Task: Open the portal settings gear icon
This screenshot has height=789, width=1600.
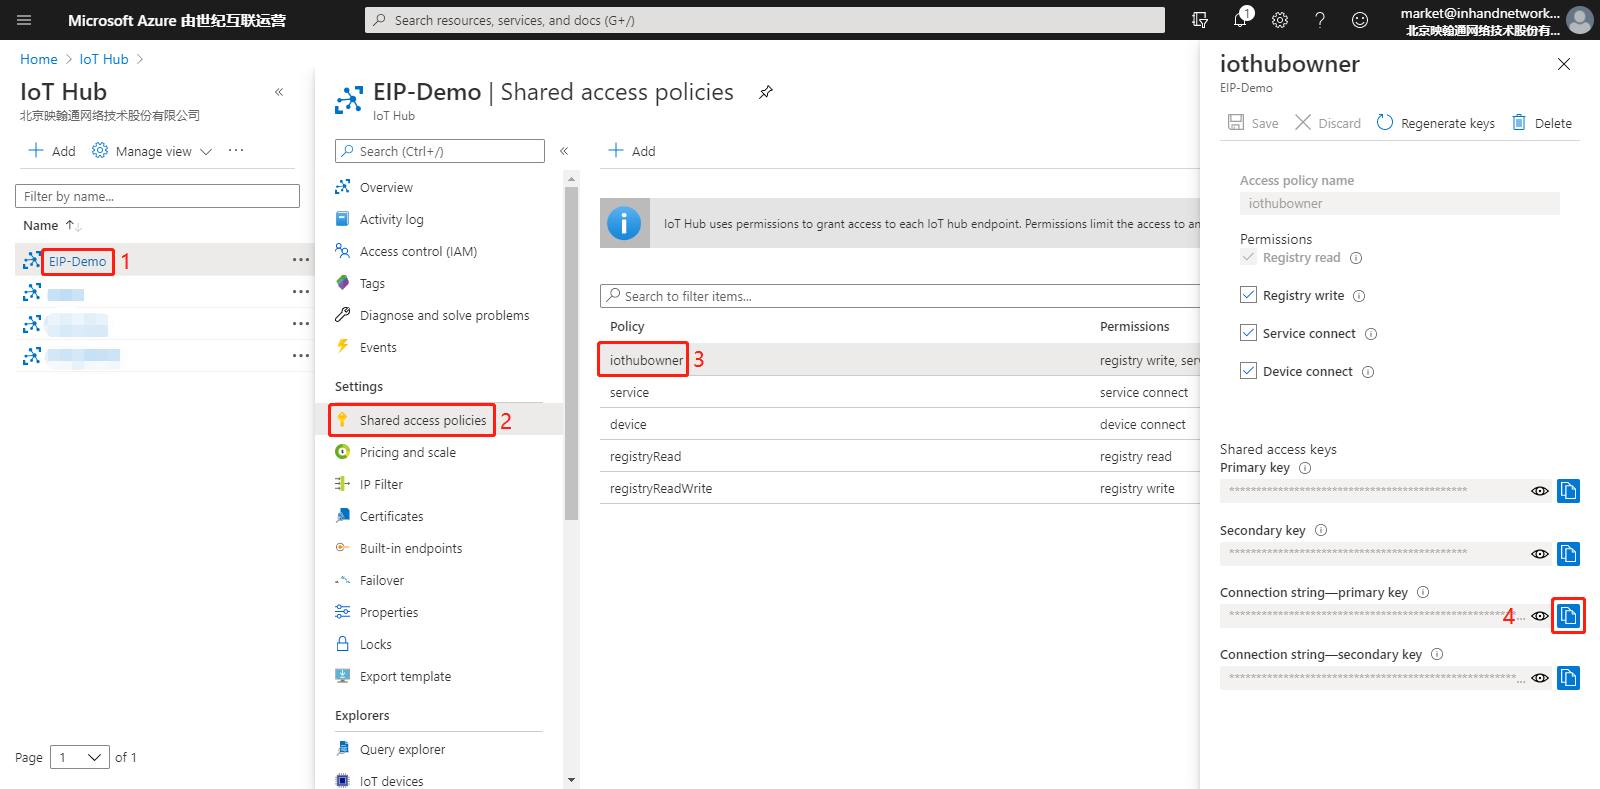Action: (x=1280, y=20)
